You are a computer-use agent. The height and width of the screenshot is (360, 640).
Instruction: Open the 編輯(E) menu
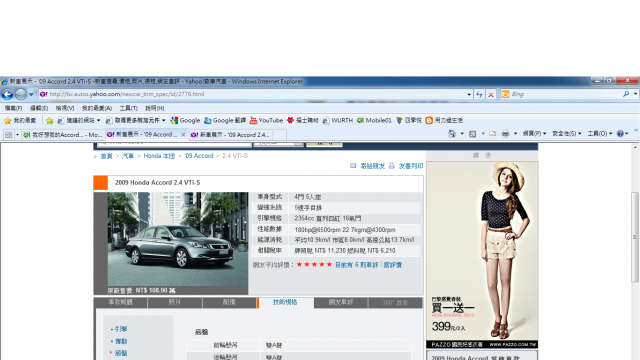pyautogui.click(x=39, y=108)
